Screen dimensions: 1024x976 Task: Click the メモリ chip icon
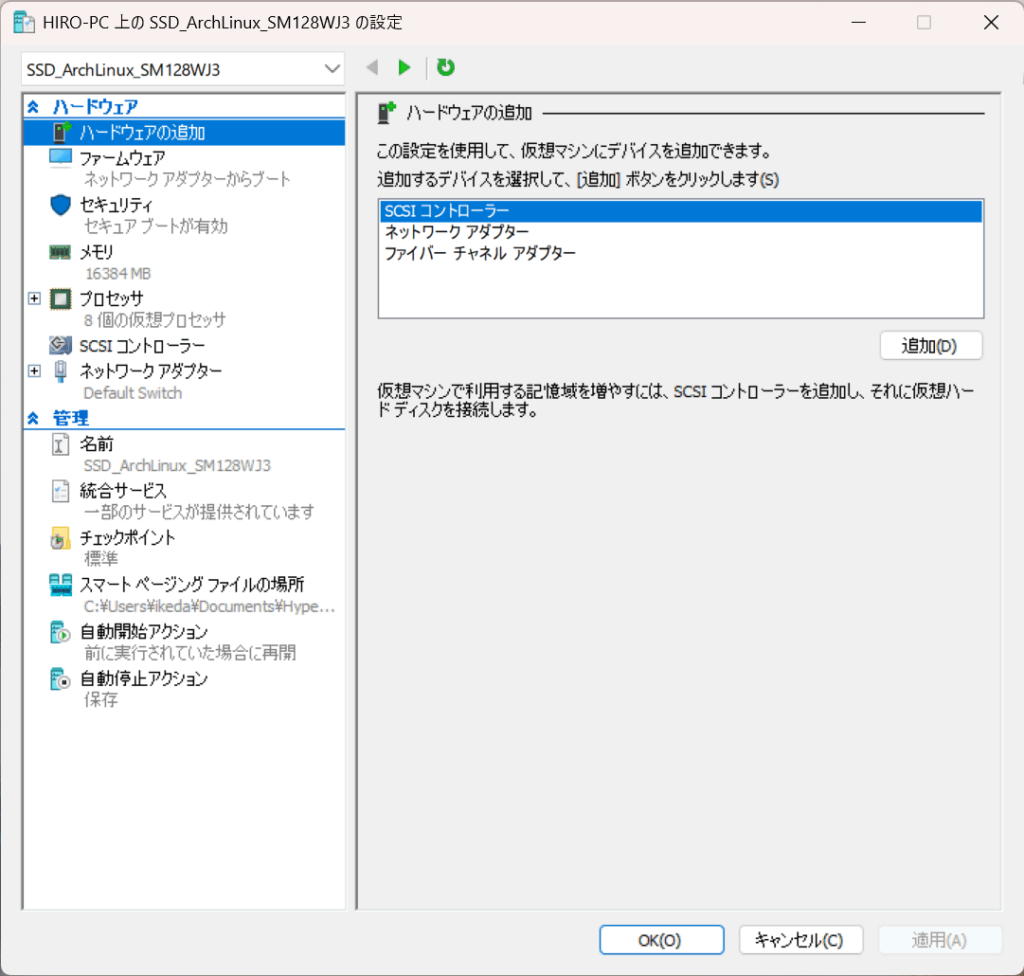[60, 252]
